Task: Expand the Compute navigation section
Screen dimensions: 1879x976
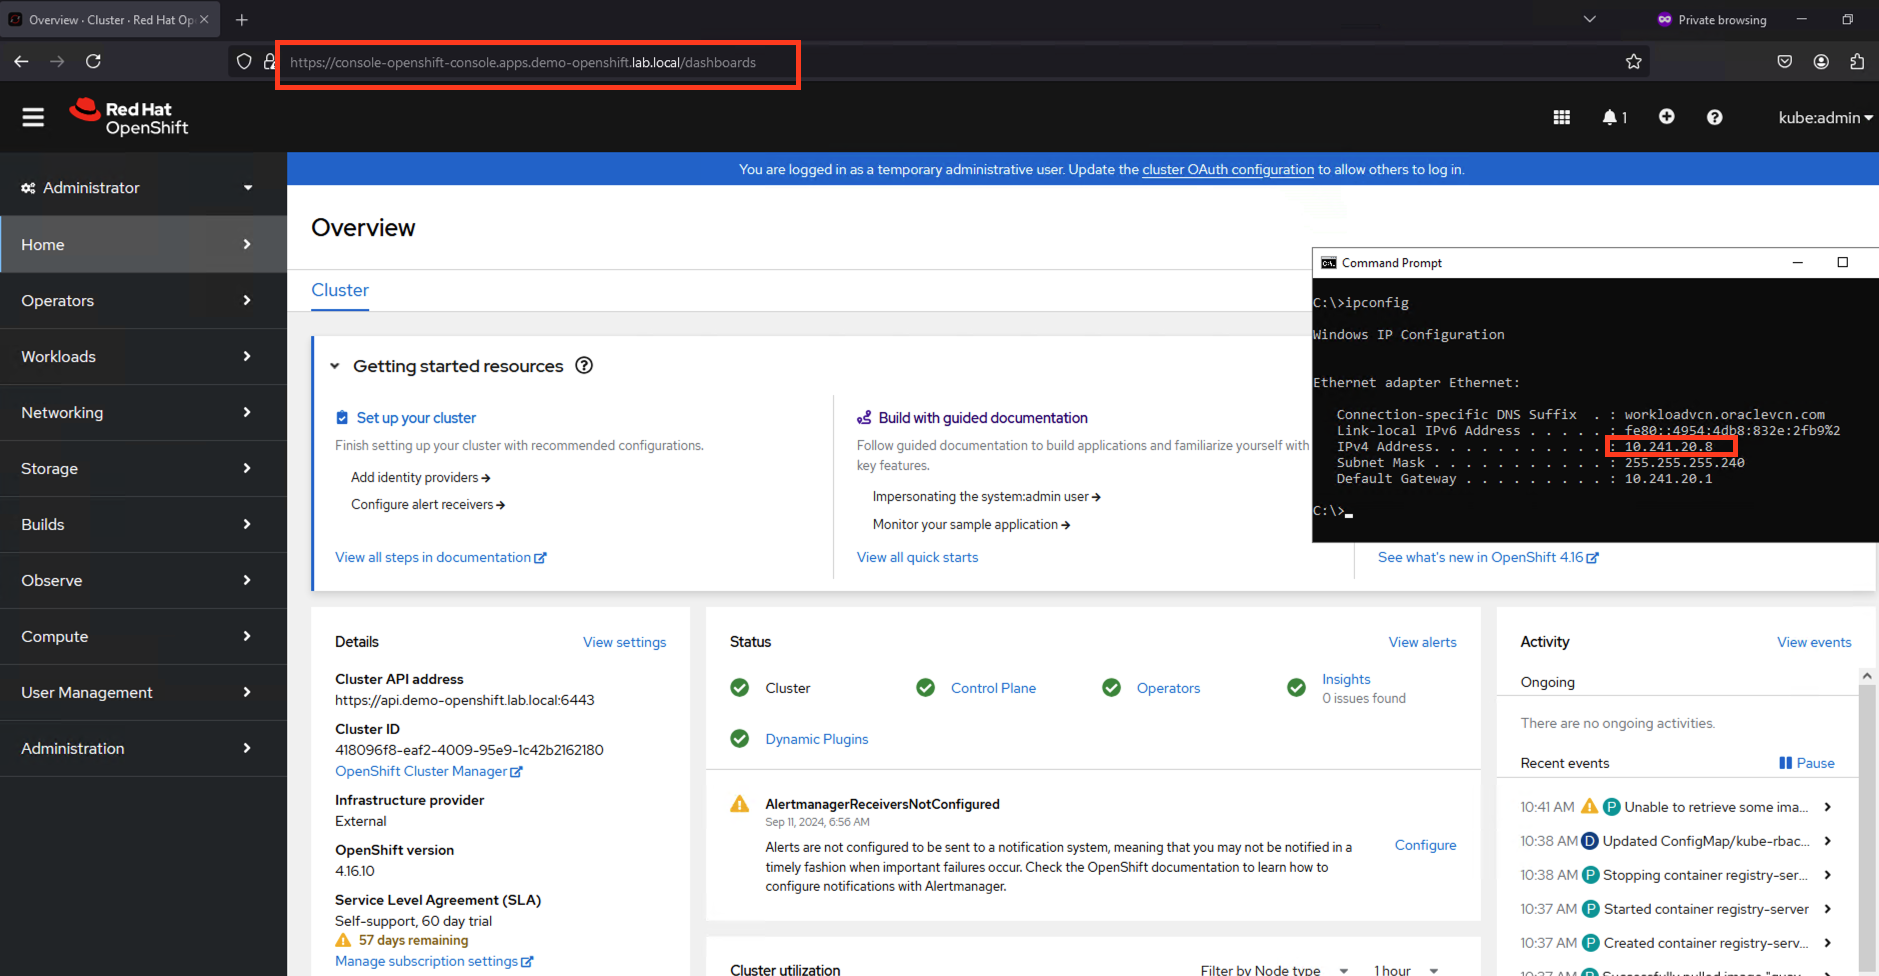Action: click(x=143, y=636)
